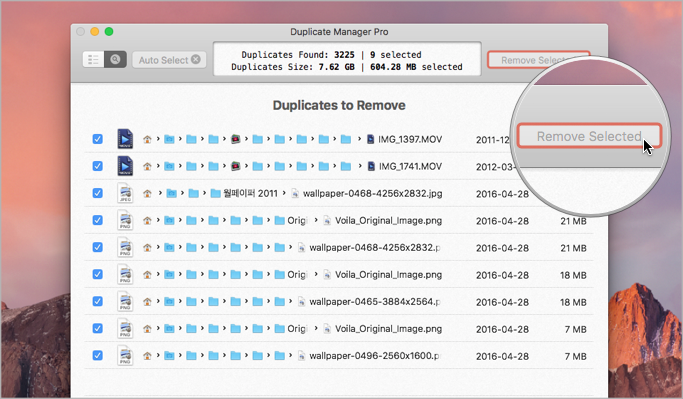Viewport: 683px width, 399px height.
Task: Click the file name IMG_1741.MOV
Action: click(410, 166)
